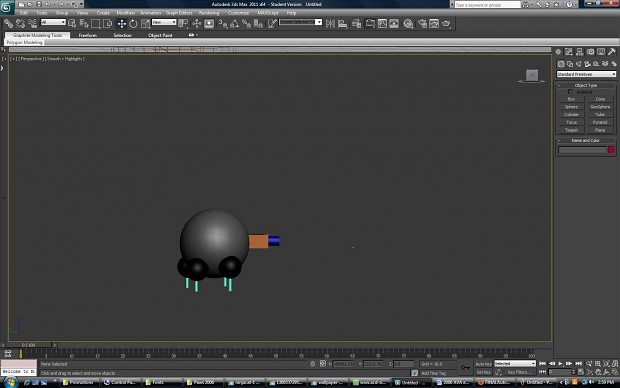This screenshot has height=388, width=620.
Task: Click the search keyword or phrase field
Action: pyautogui.click(x=487, y=5)
